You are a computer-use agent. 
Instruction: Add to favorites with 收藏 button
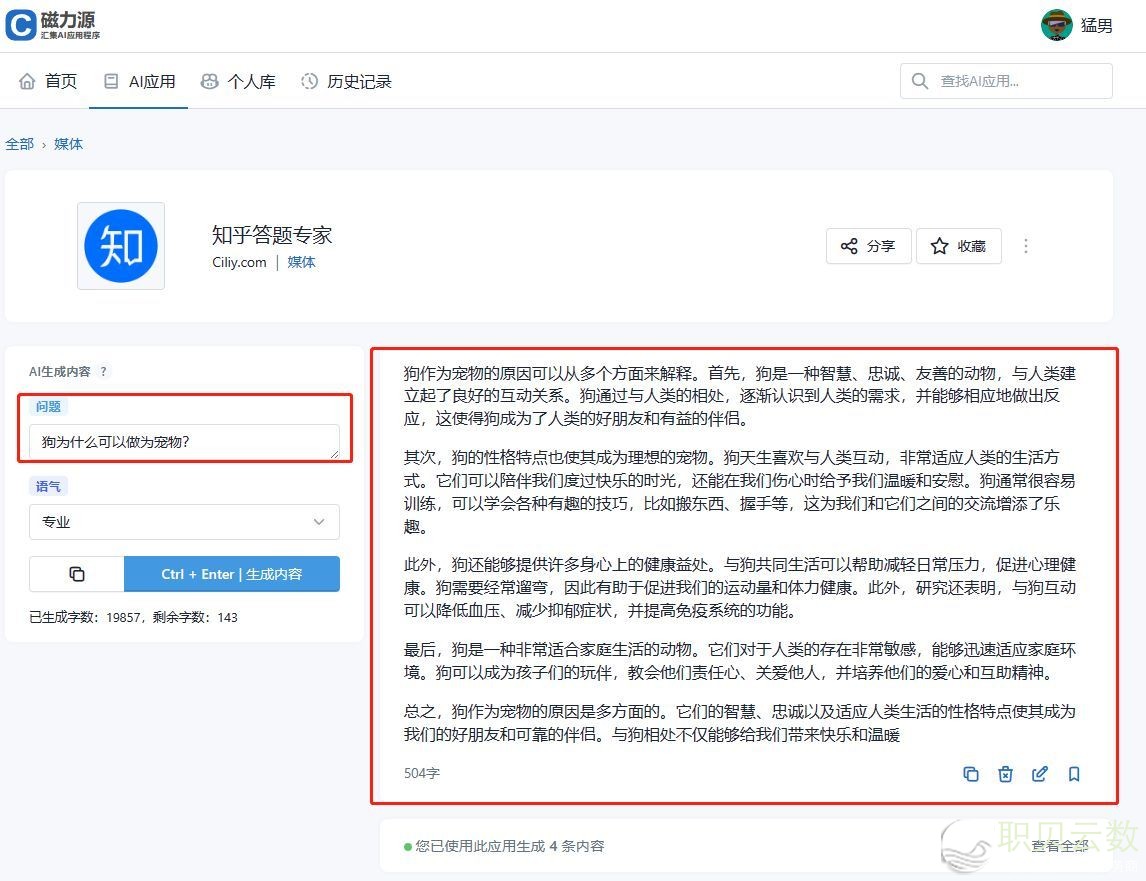click(x=958, y=246)
